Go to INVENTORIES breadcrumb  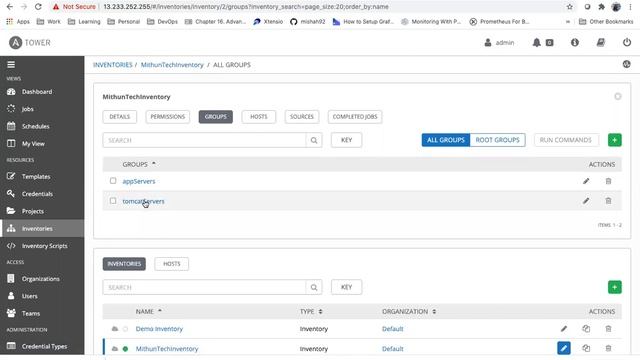coord(113,65)
